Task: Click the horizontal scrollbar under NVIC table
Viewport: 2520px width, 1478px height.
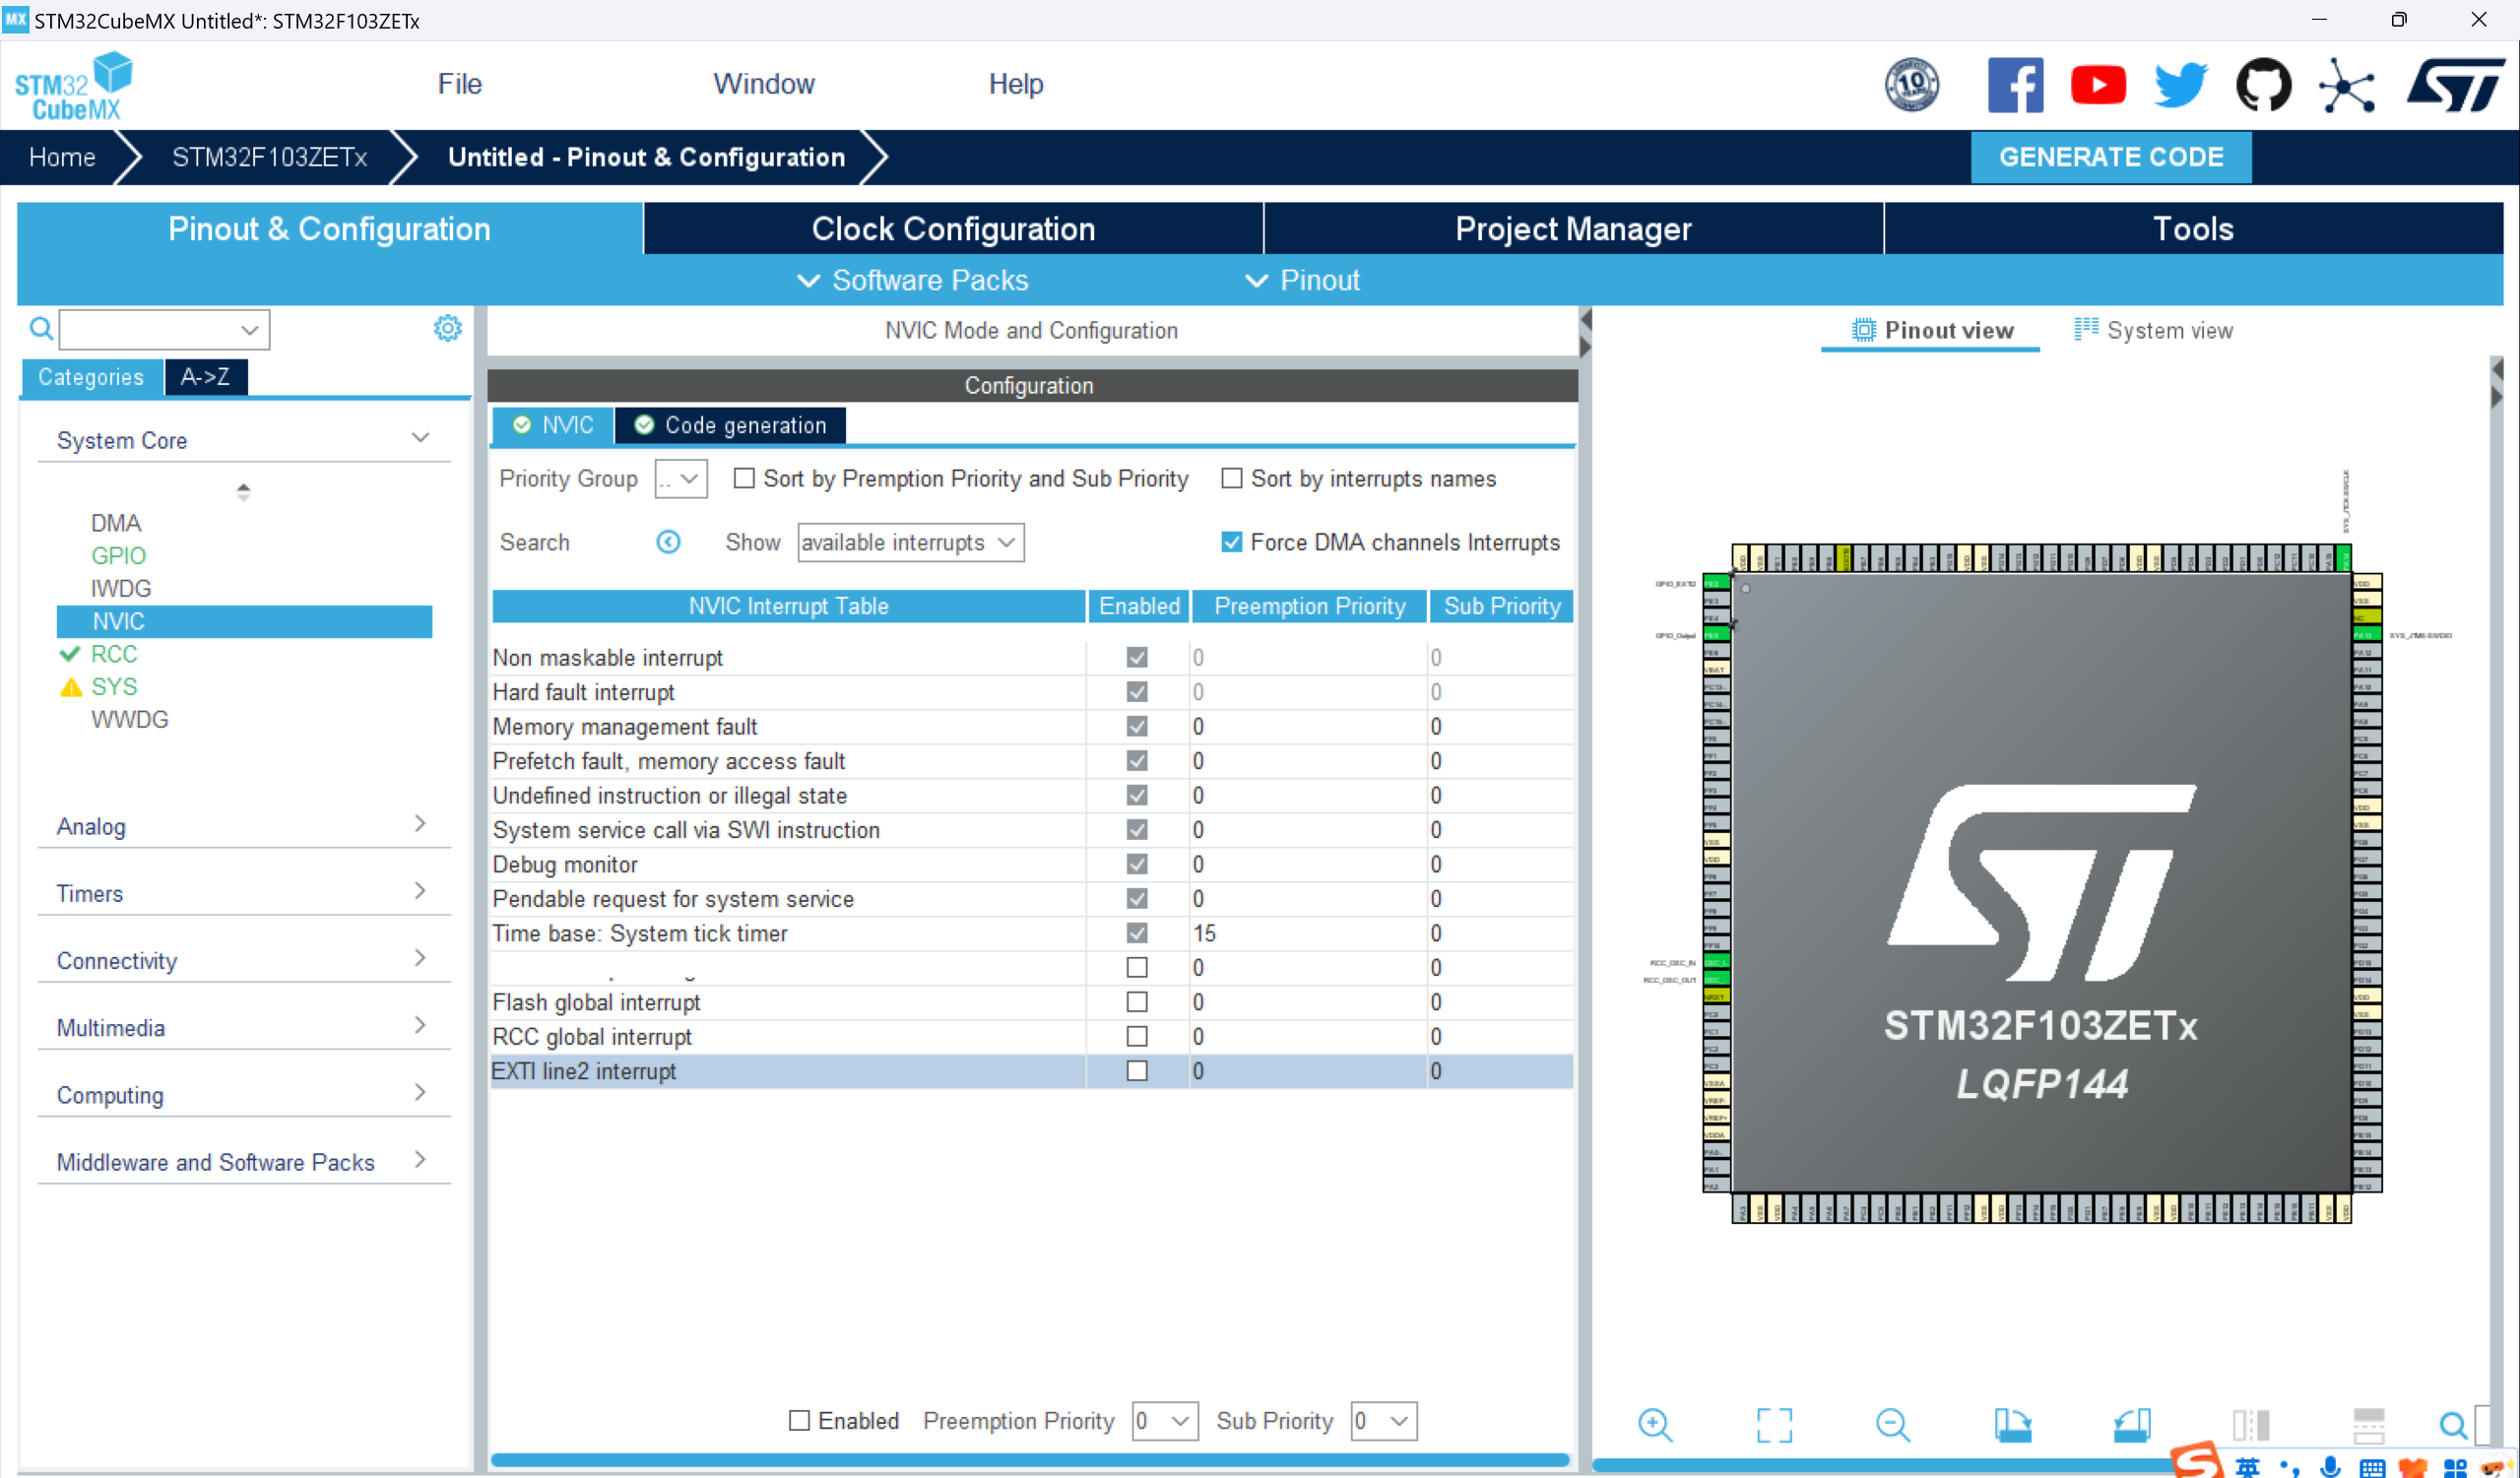Action: 1029,1460
